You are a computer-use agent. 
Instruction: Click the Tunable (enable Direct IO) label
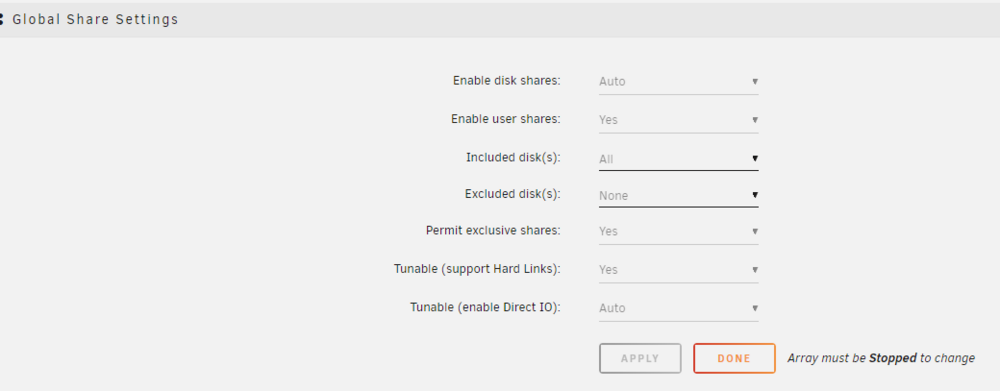(x=485, y=307)
